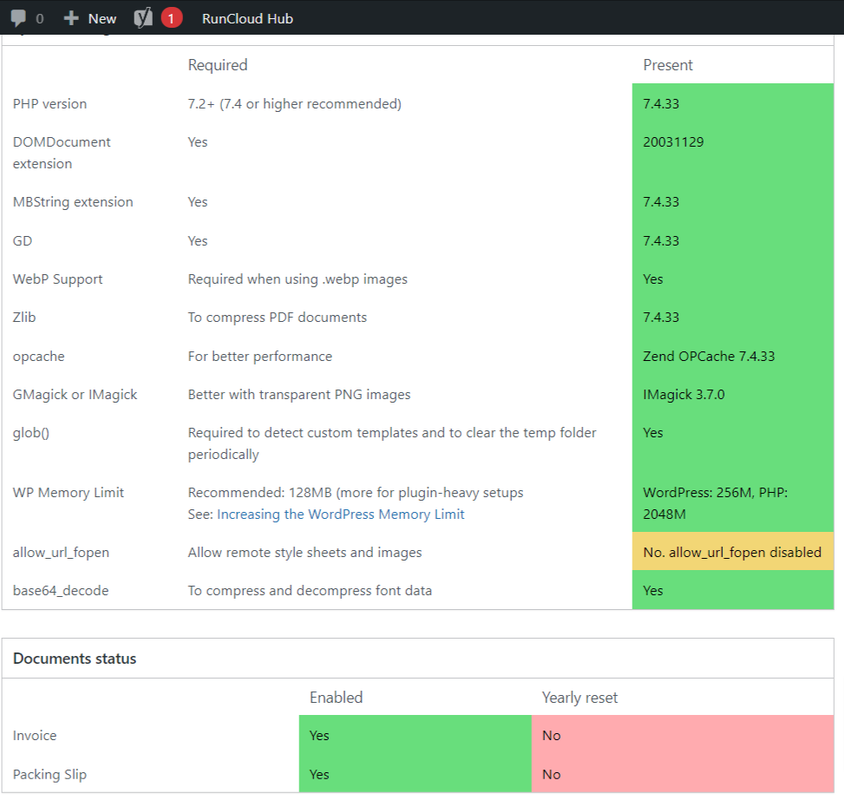Select WordPress: 256M, PHP: 2048M value
The width and height of the screenshot is (844, 800).
pyautogui.click(x=715, y=503)
